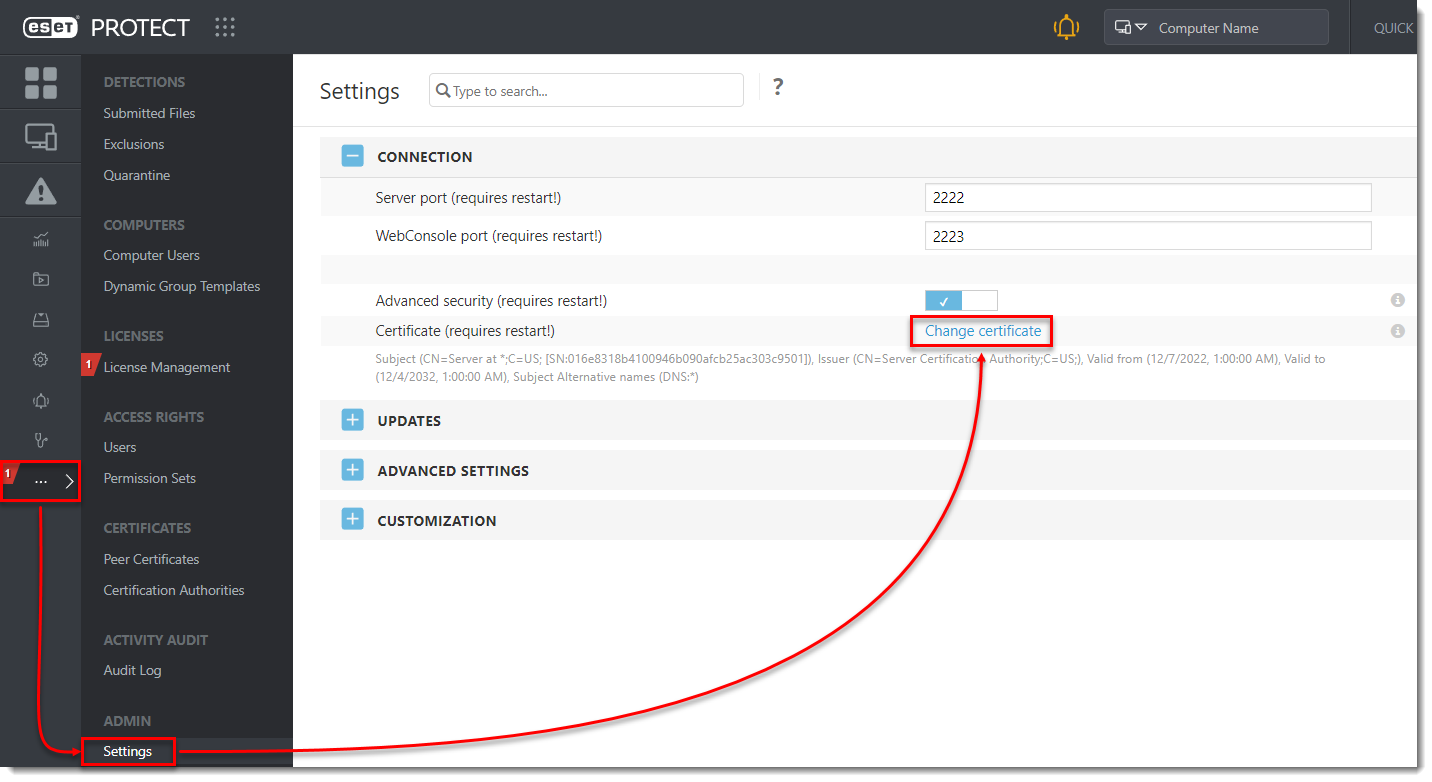Open Quarantine menu item

tap(137, 175)
